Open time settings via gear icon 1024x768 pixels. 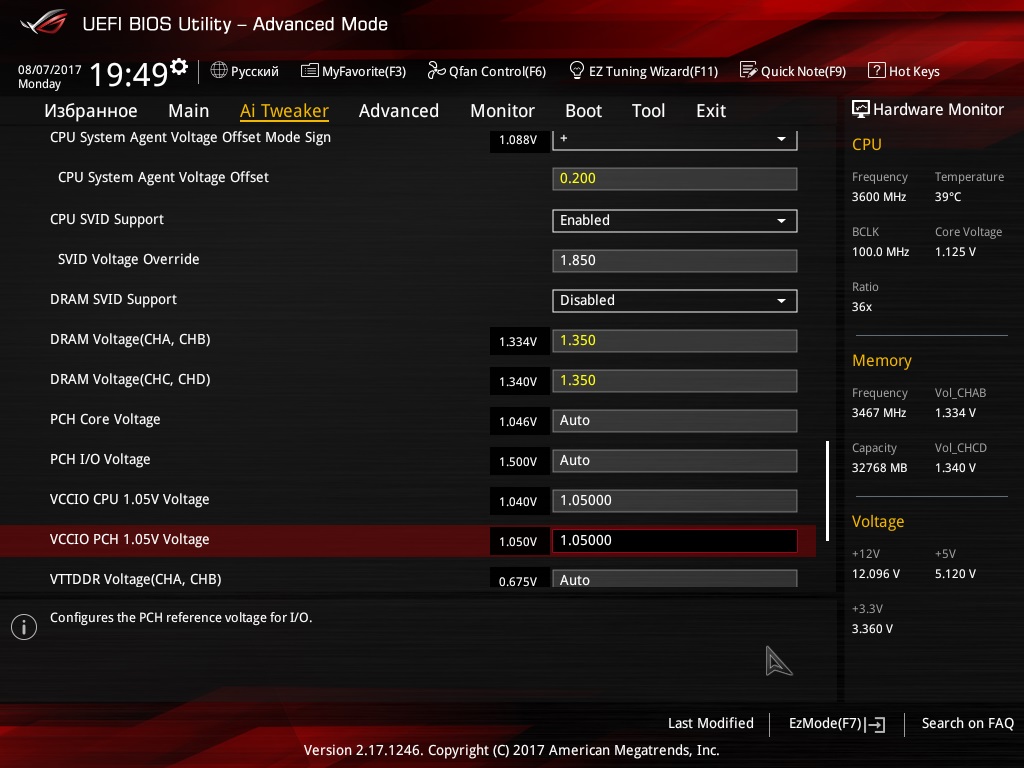pos(179,67)
